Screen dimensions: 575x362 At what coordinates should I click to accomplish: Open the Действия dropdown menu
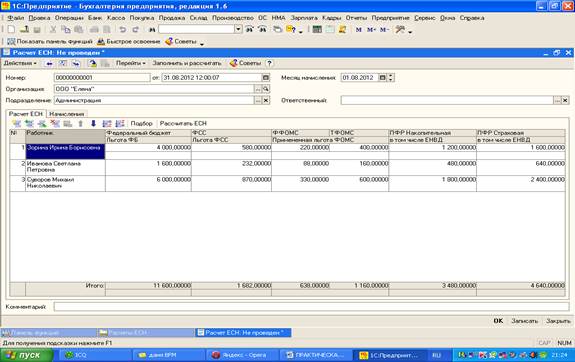[20, 63]
